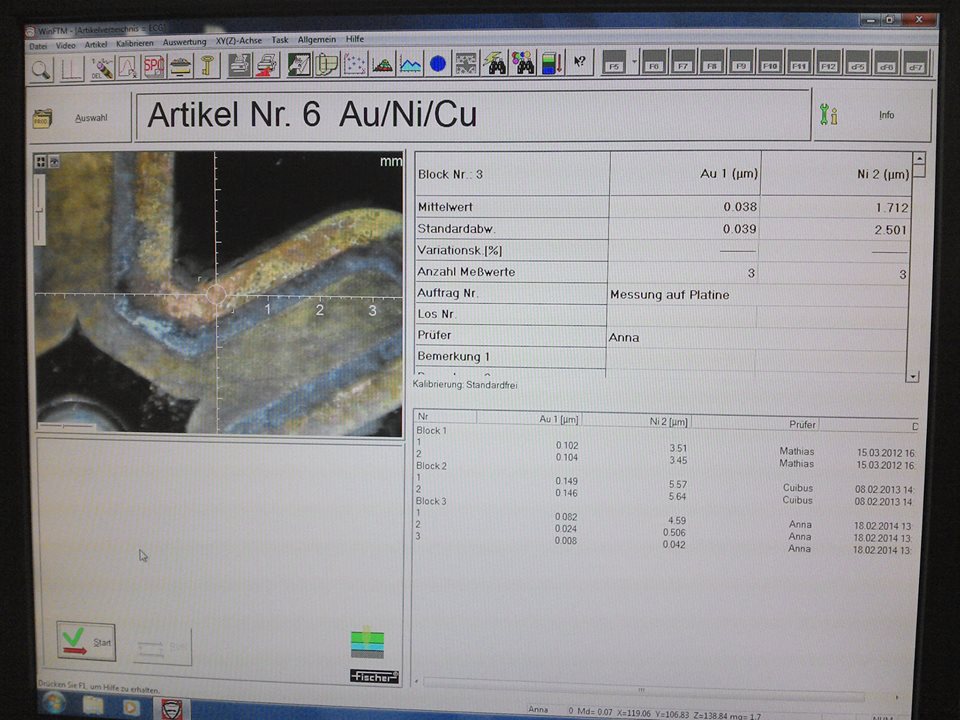Open the Datei menu
The image size is (960, 720).
click(x=38, y=47)
